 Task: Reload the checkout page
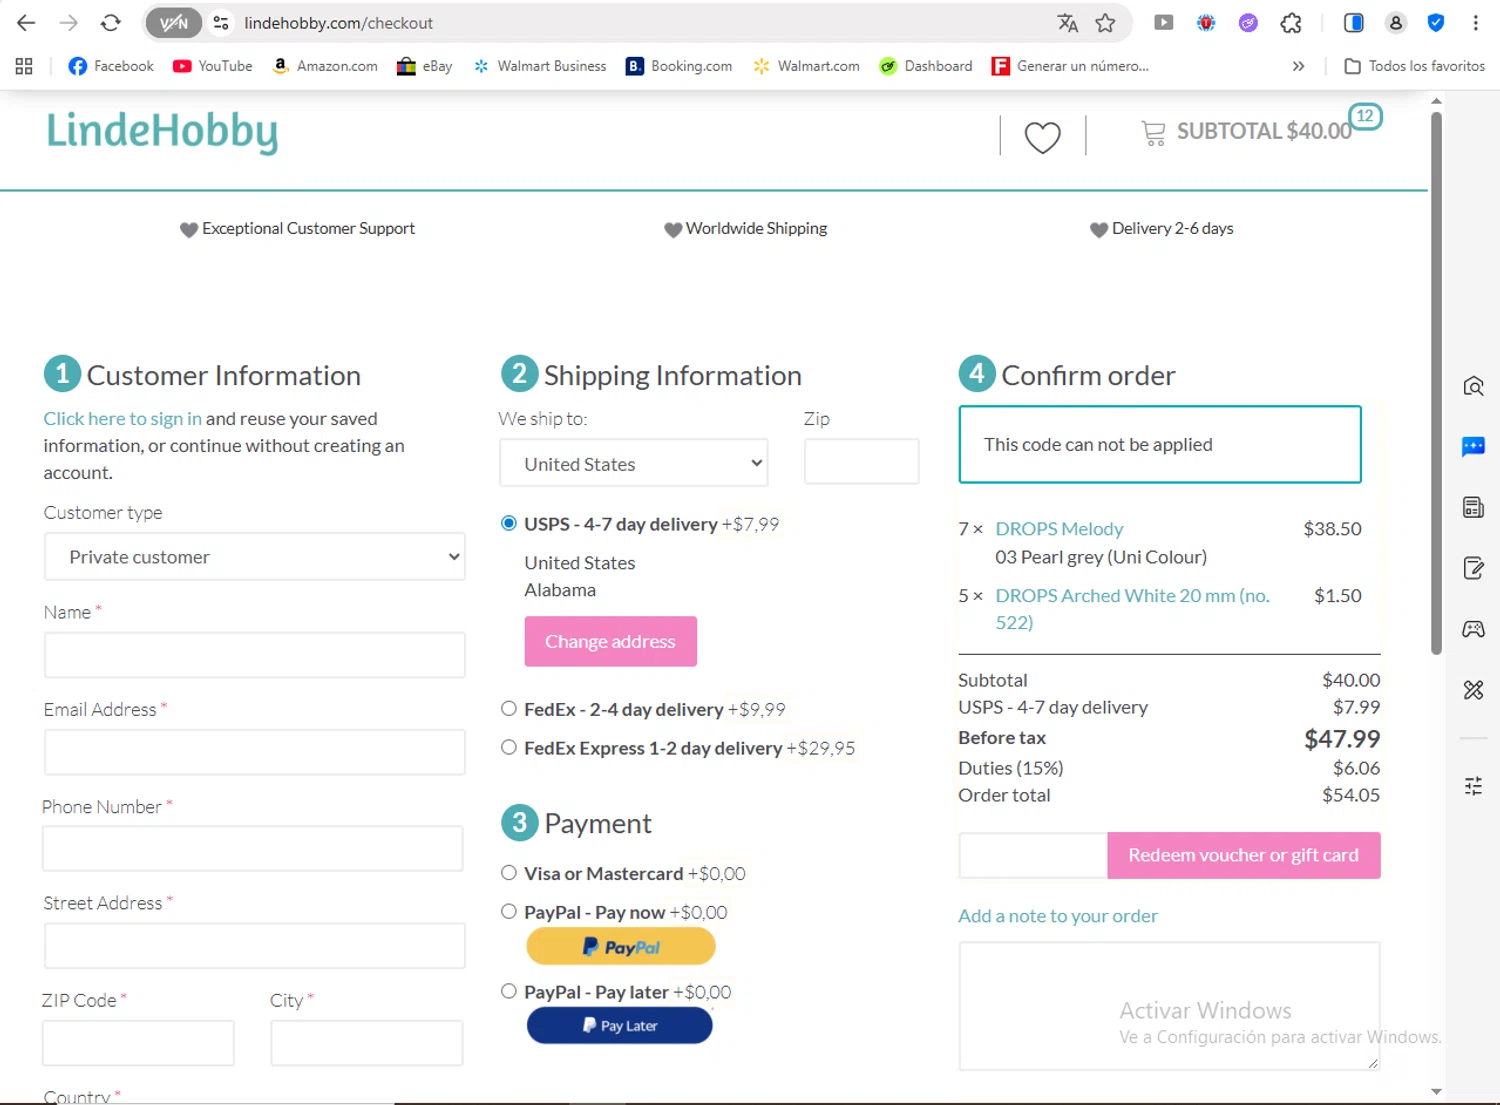pos(111,23)
